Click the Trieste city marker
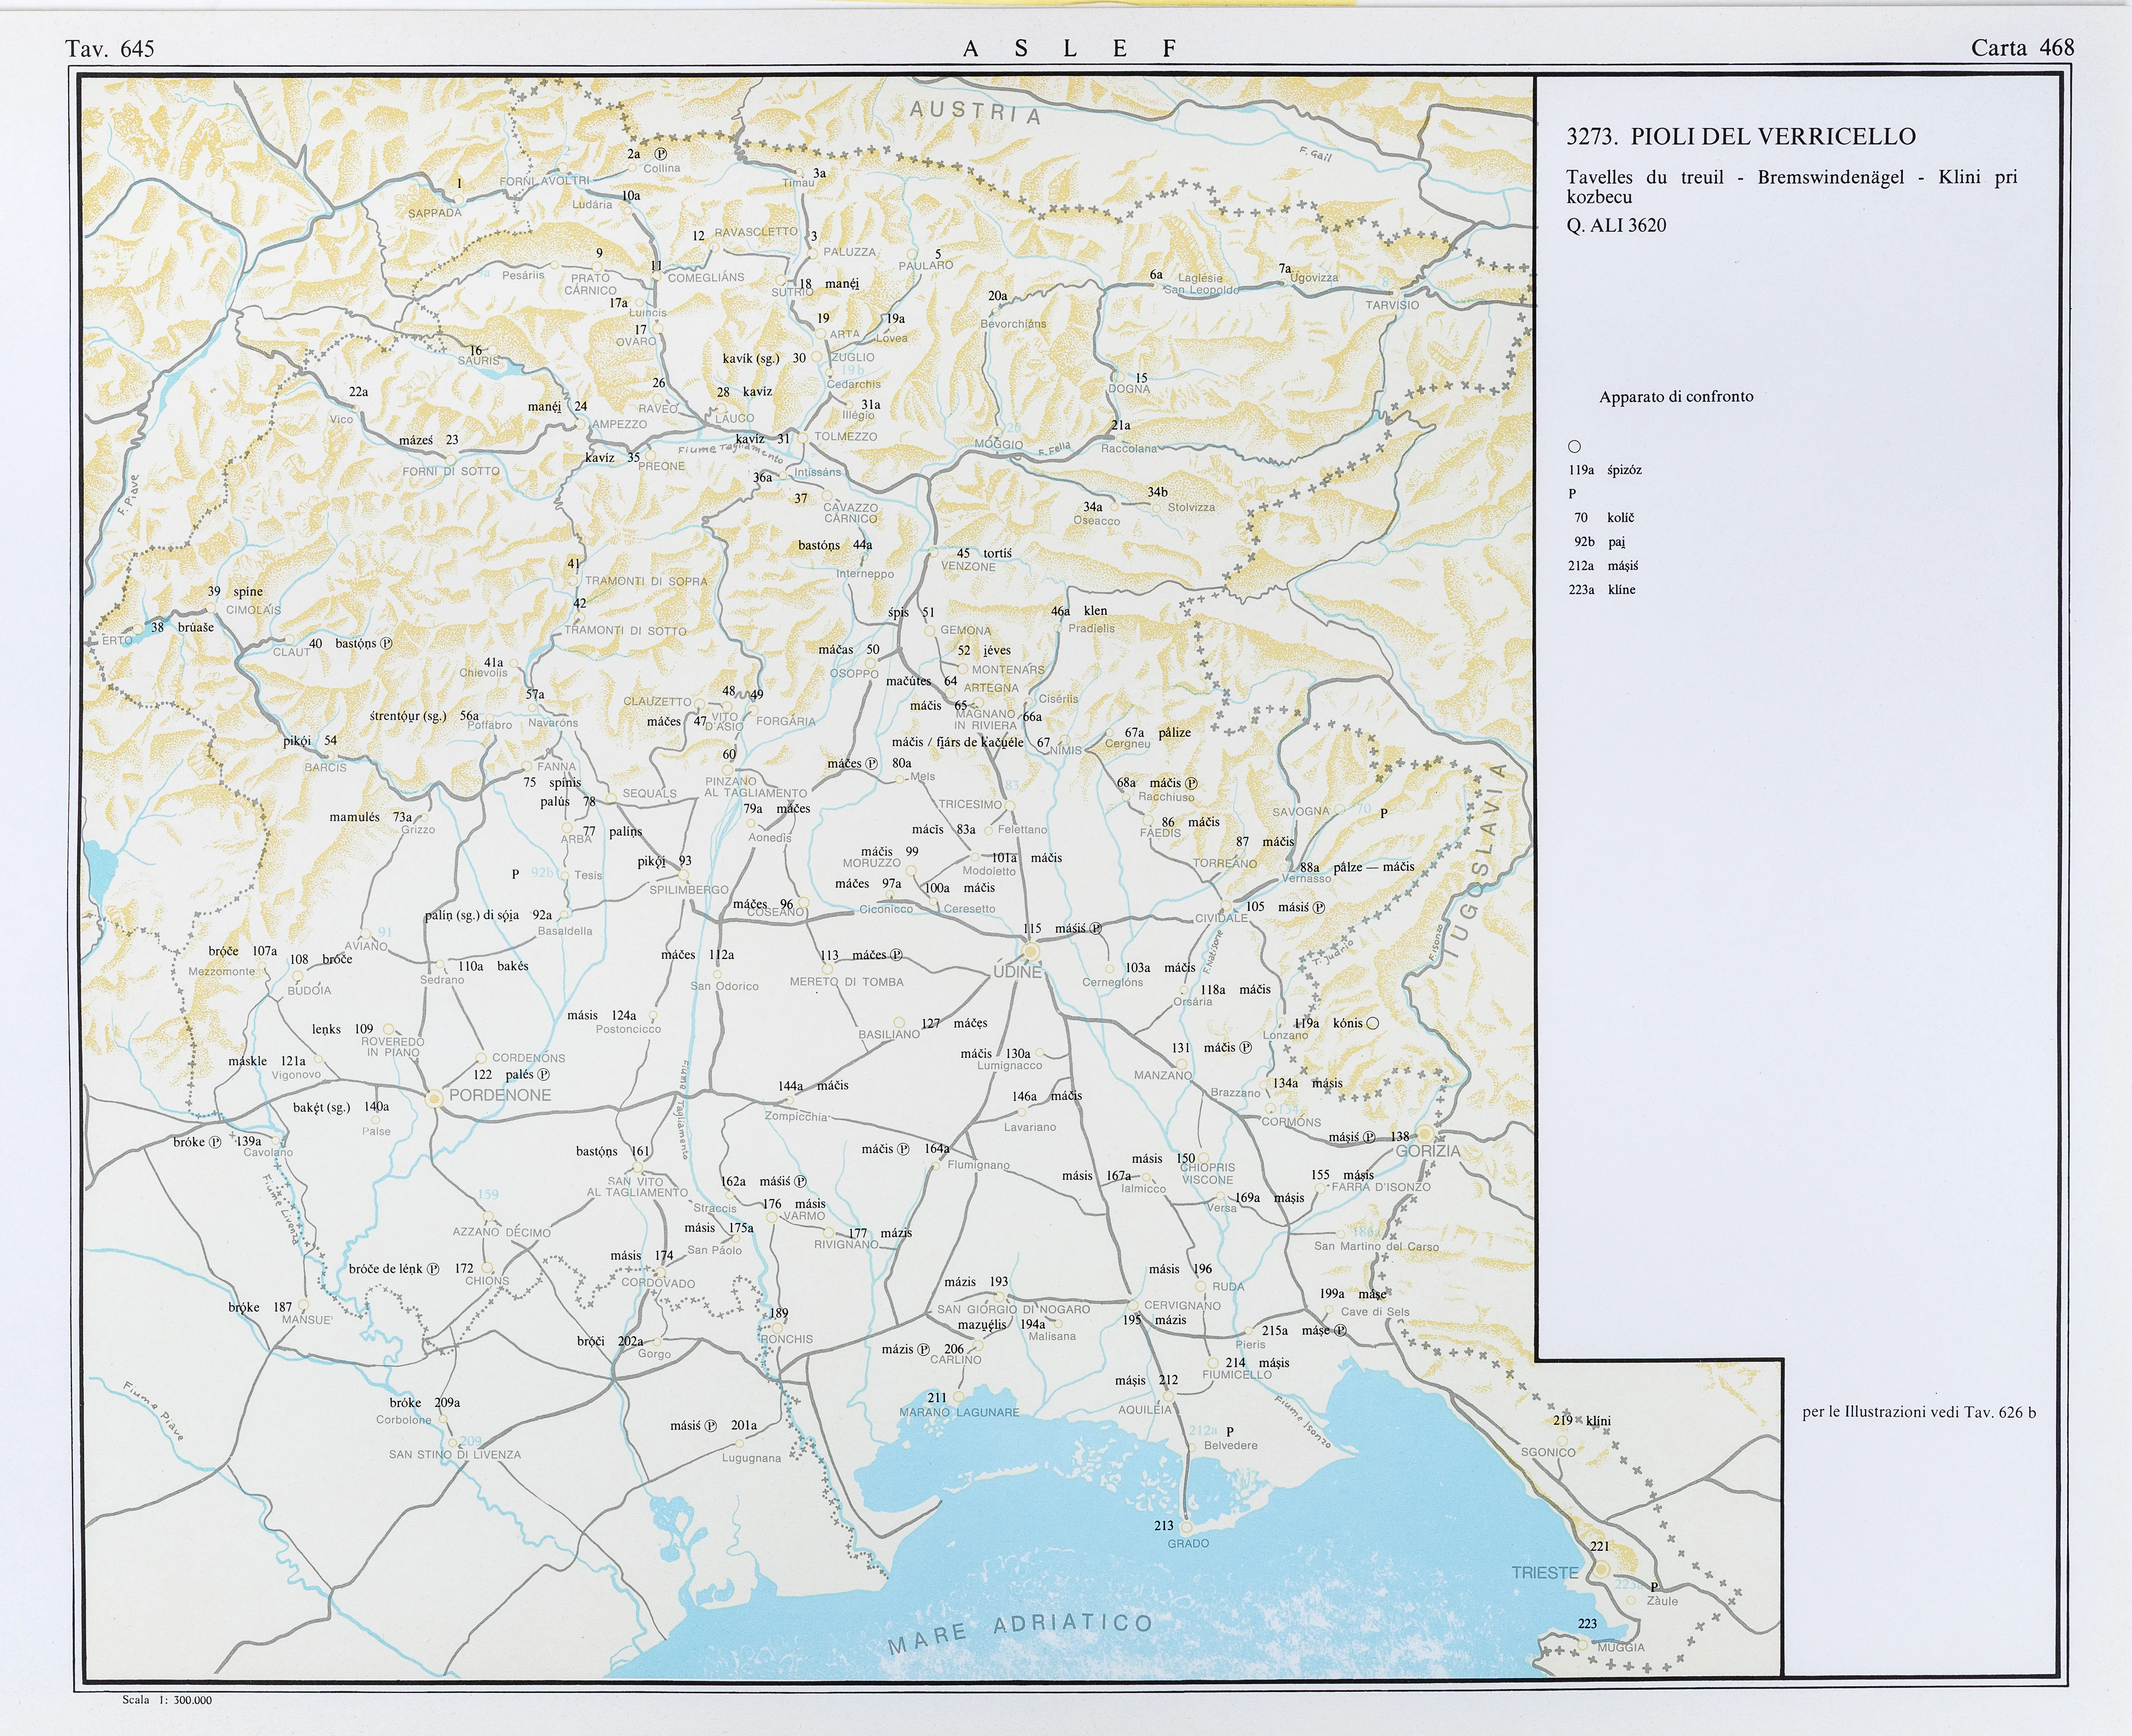Viewport: 2132px width, 1736px height. click(x=1601, y=1569)
